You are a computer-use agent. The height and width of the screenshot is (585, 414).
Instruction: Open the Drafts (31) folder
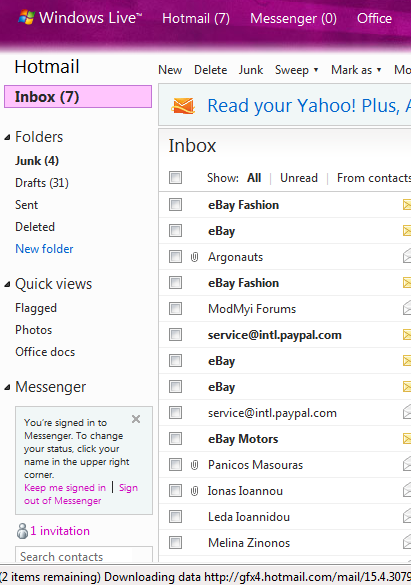point(42,183)
